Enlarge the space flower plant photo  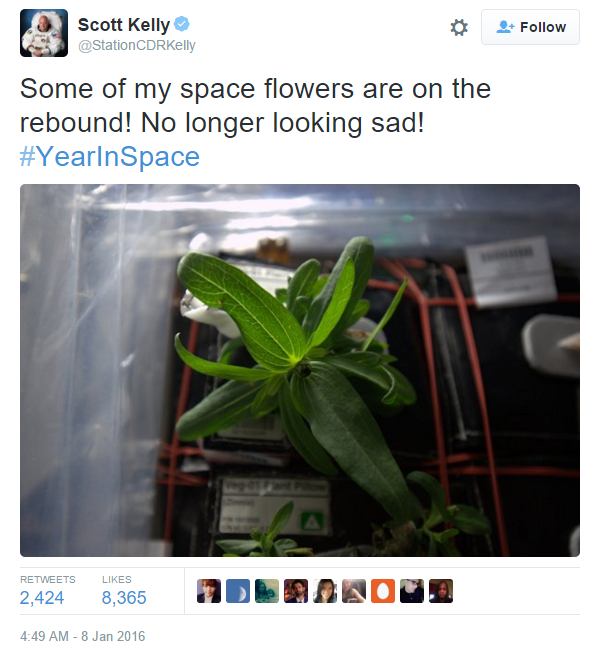300,370
